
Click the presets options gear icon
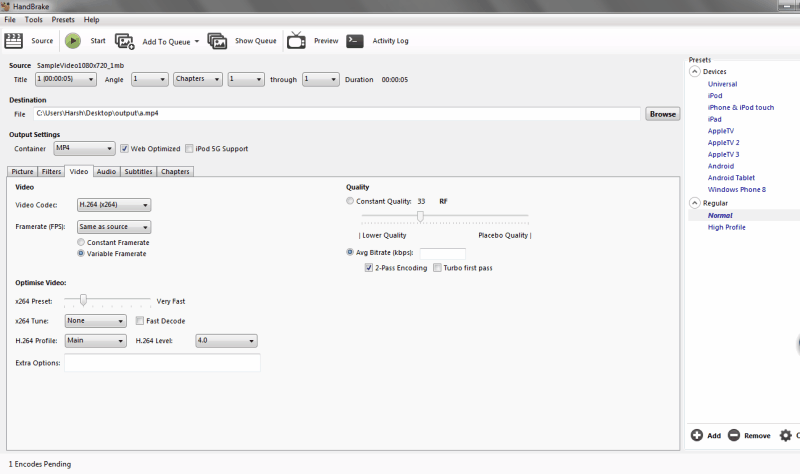pos(786,435)
